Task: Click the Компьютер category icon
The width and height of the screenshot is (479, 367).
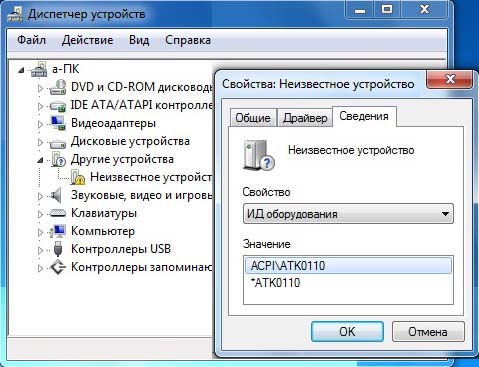Action: click(x=57, y=231)
